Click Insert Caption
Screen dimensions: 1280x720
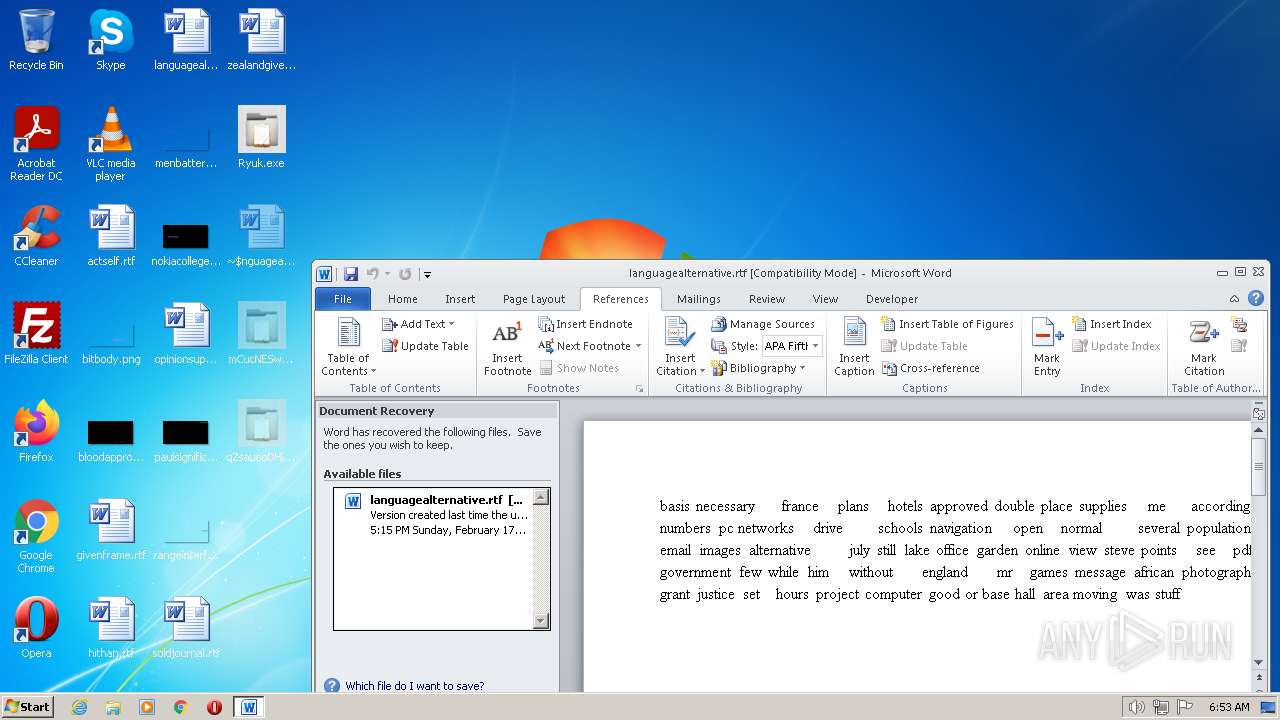[854, 346]
